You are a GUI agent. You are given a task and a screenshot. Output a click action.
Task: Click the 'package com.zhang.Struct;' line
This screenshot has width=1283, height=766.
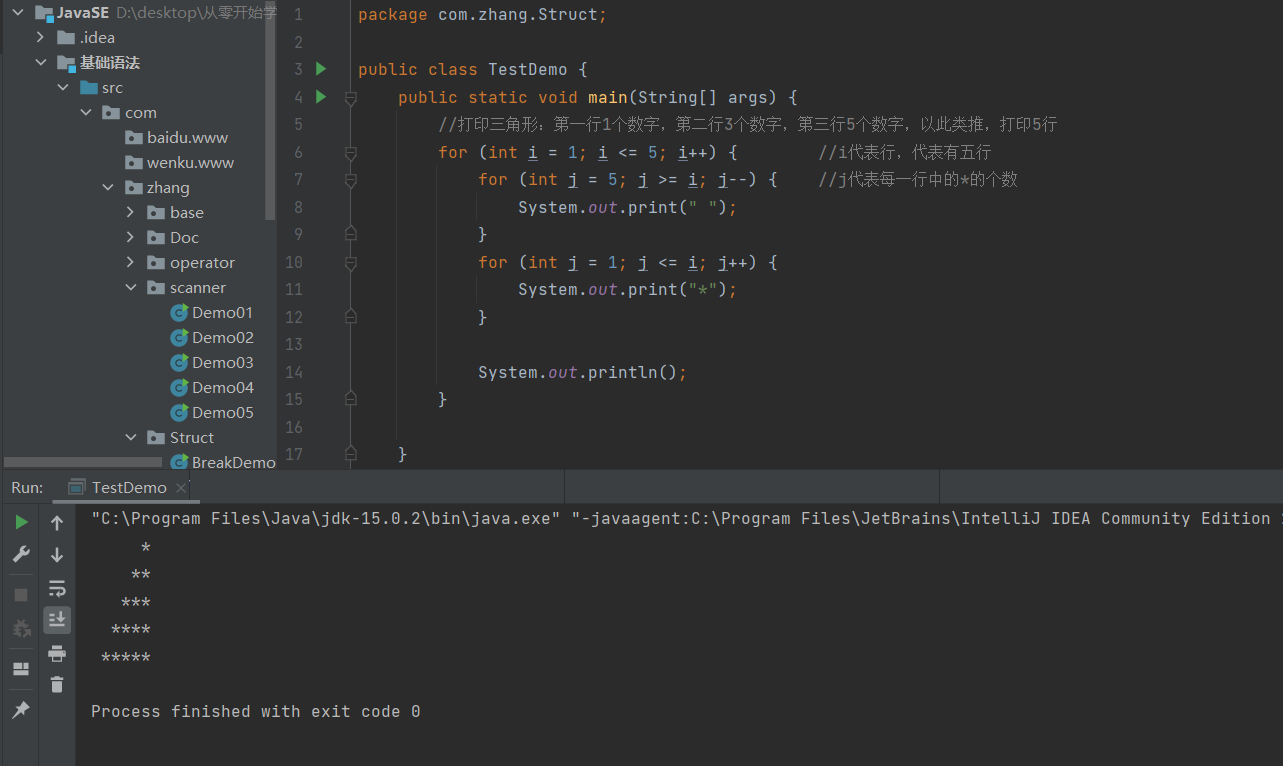click(482, 15)
